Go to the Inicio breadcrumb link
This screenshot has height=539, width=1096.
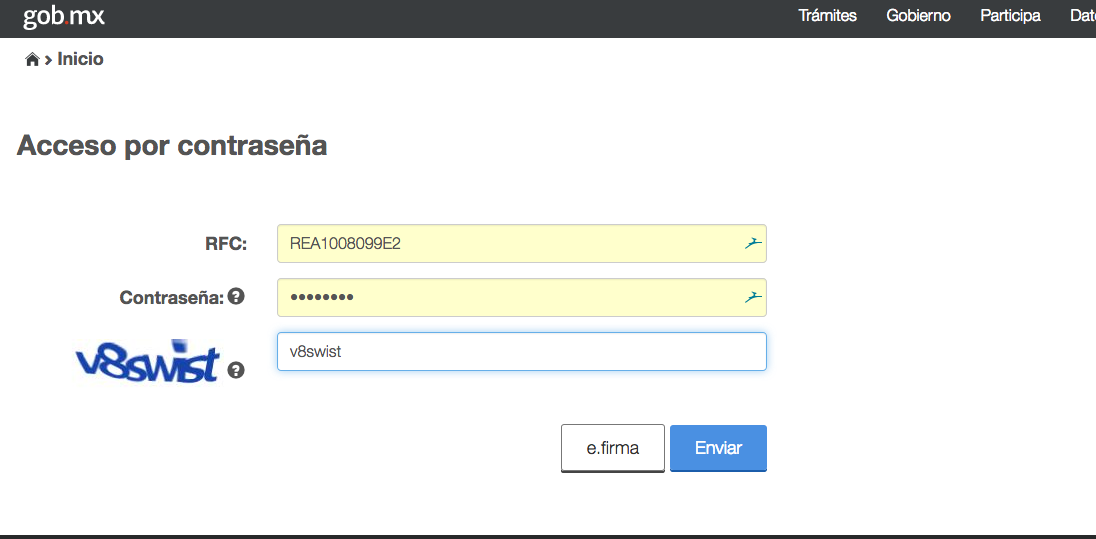[80, 59]
